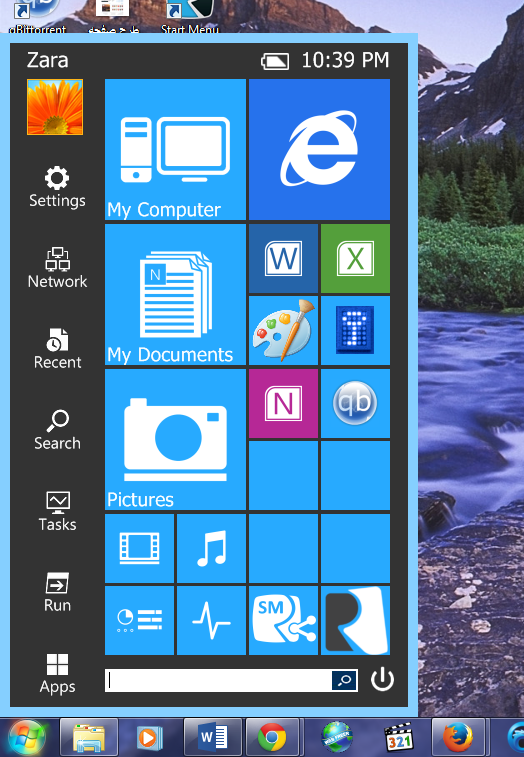The width and height of the screenshot is (524, 757).
Task: Open Google Chrome from taskbar
Action: [272, 738]
